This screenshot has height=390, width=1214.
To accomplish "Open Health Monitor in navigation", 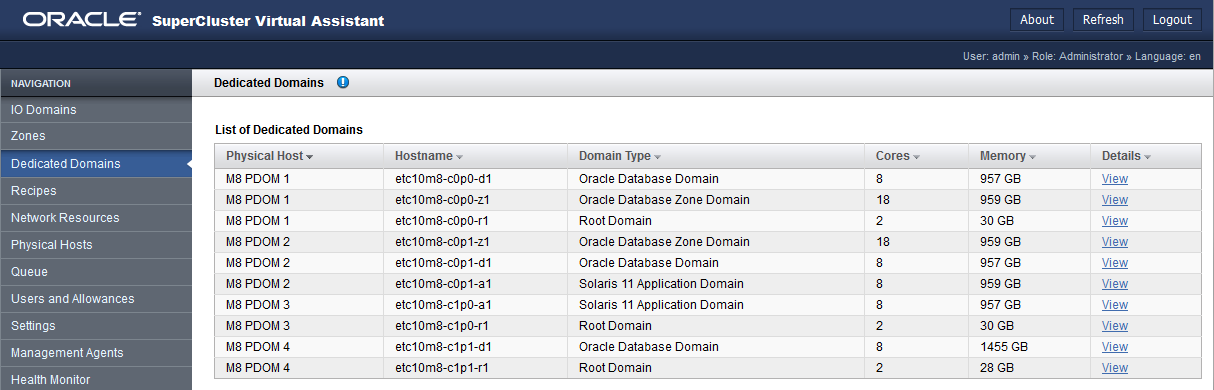I will point(95,379).
